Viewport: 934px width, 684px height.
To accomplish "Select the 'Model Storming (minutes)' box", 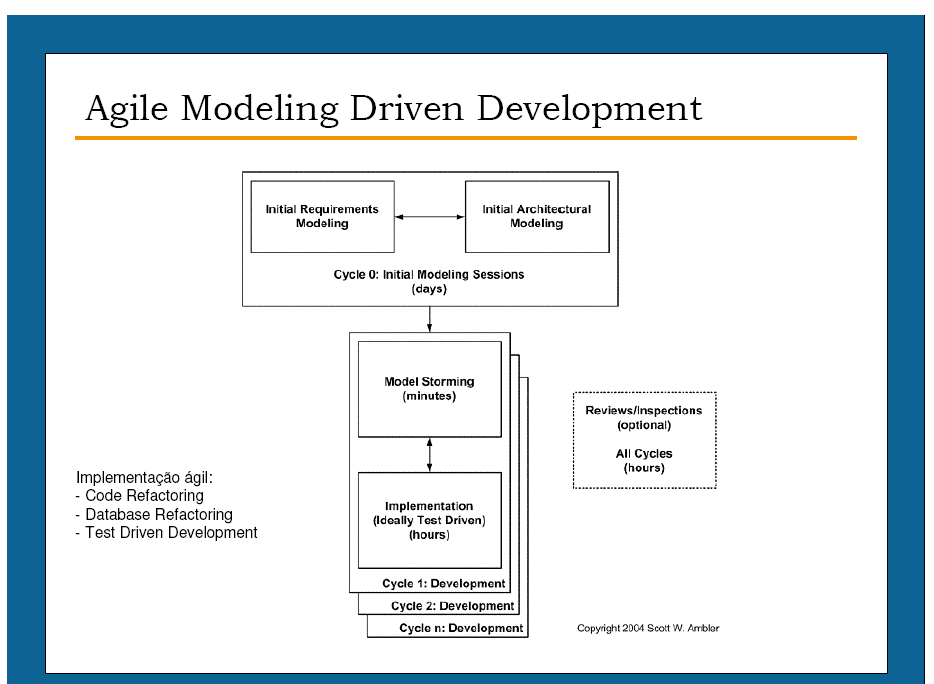I will (429, 389).
